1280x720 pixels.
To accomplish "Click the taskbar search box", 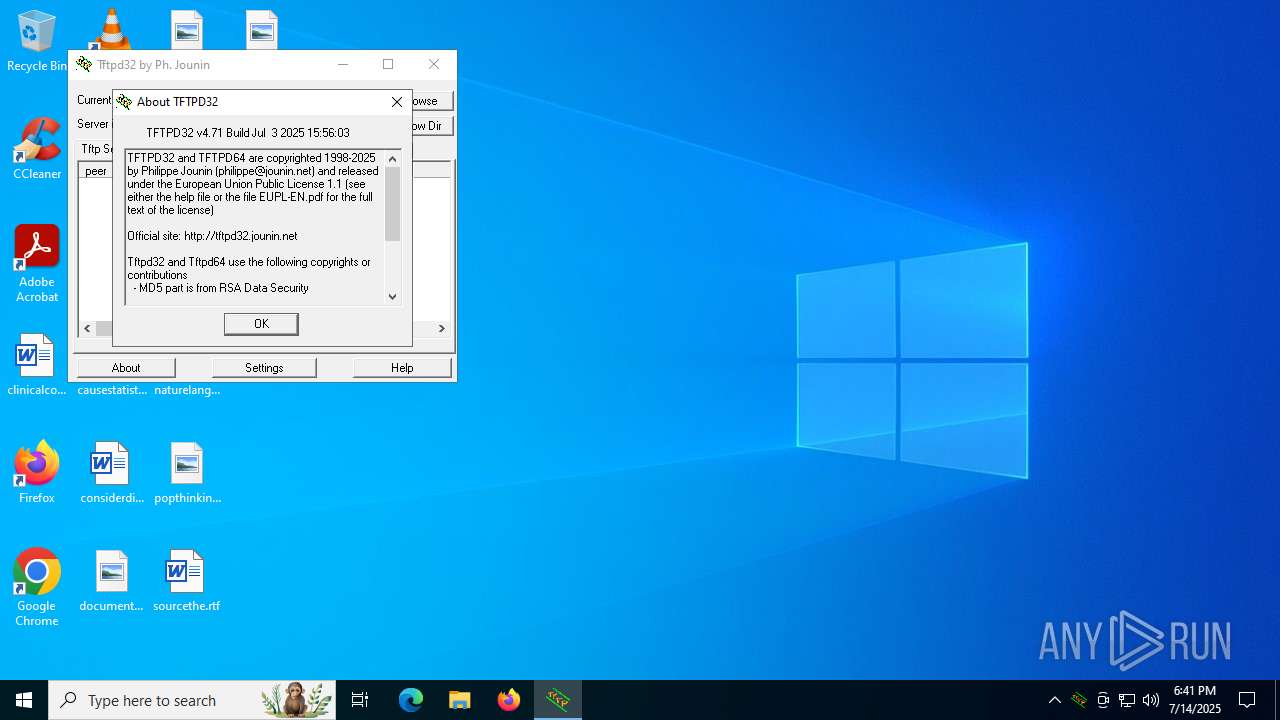I will coord(192,700).
